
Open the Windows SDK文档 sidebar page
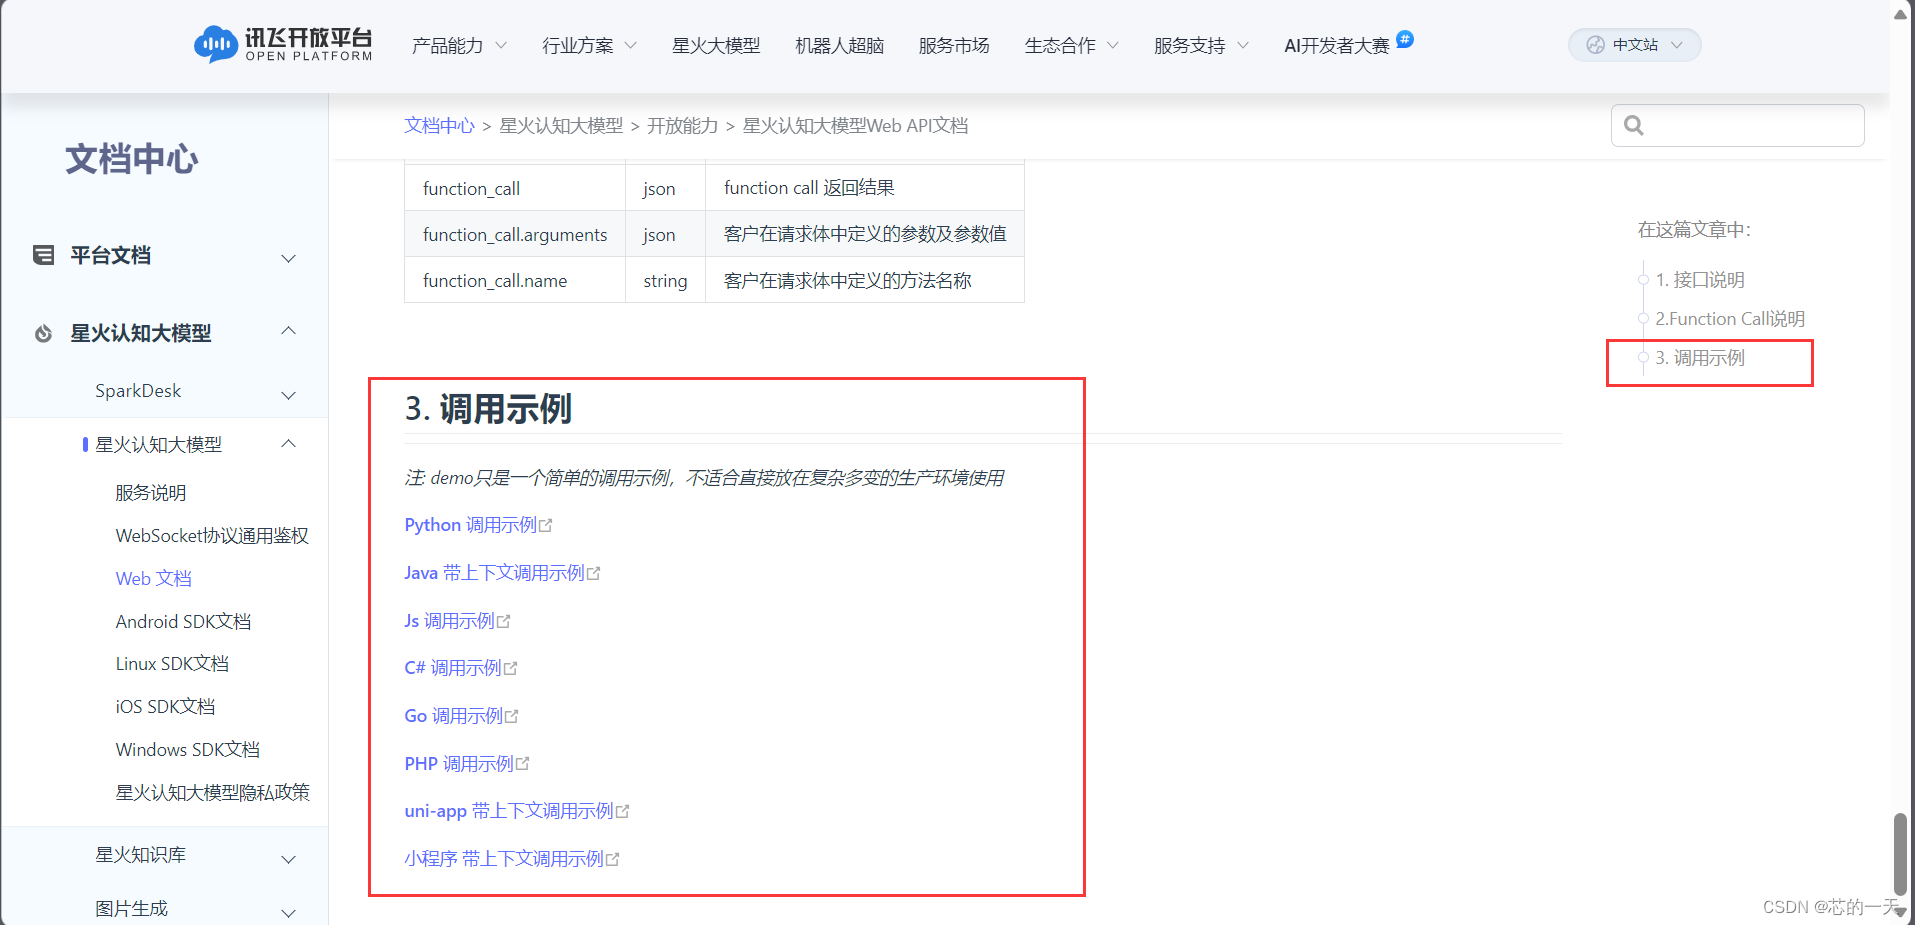188,750
